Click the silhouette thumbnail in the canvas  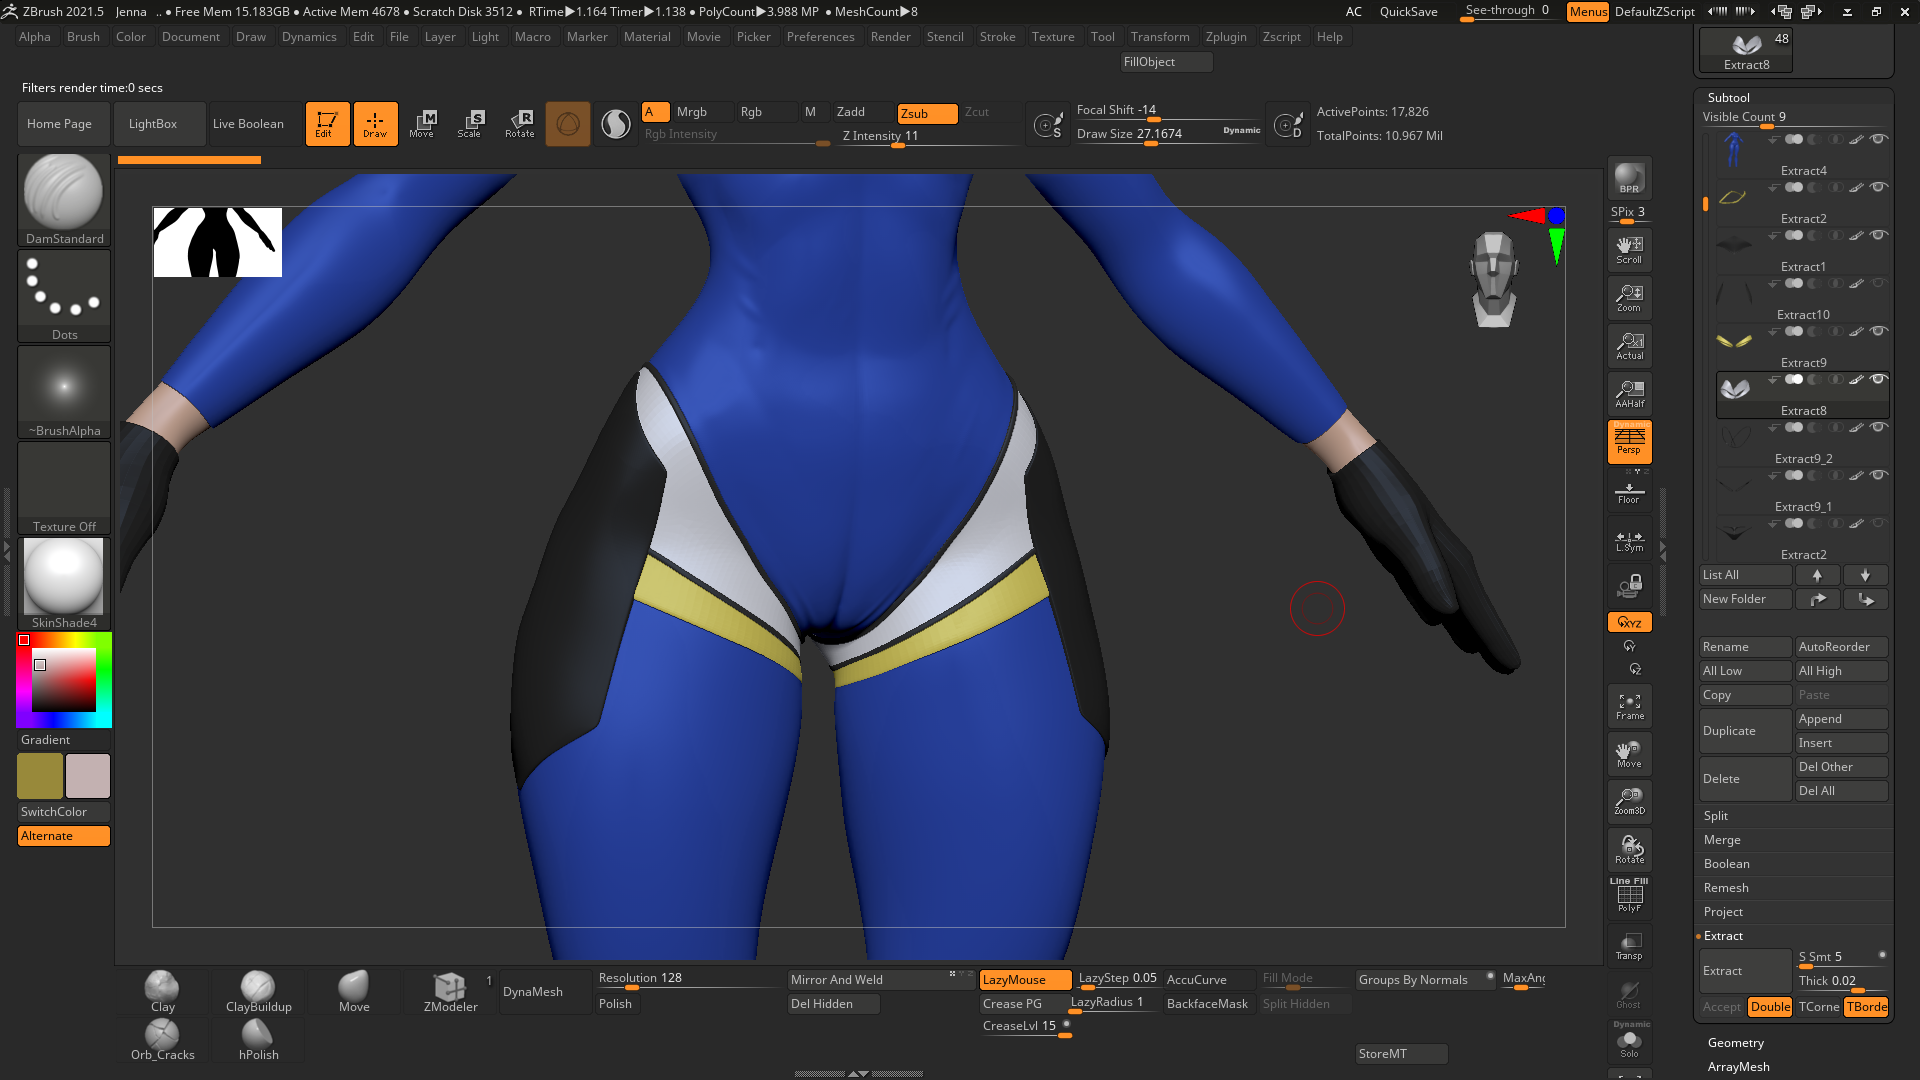pos(217,242)
